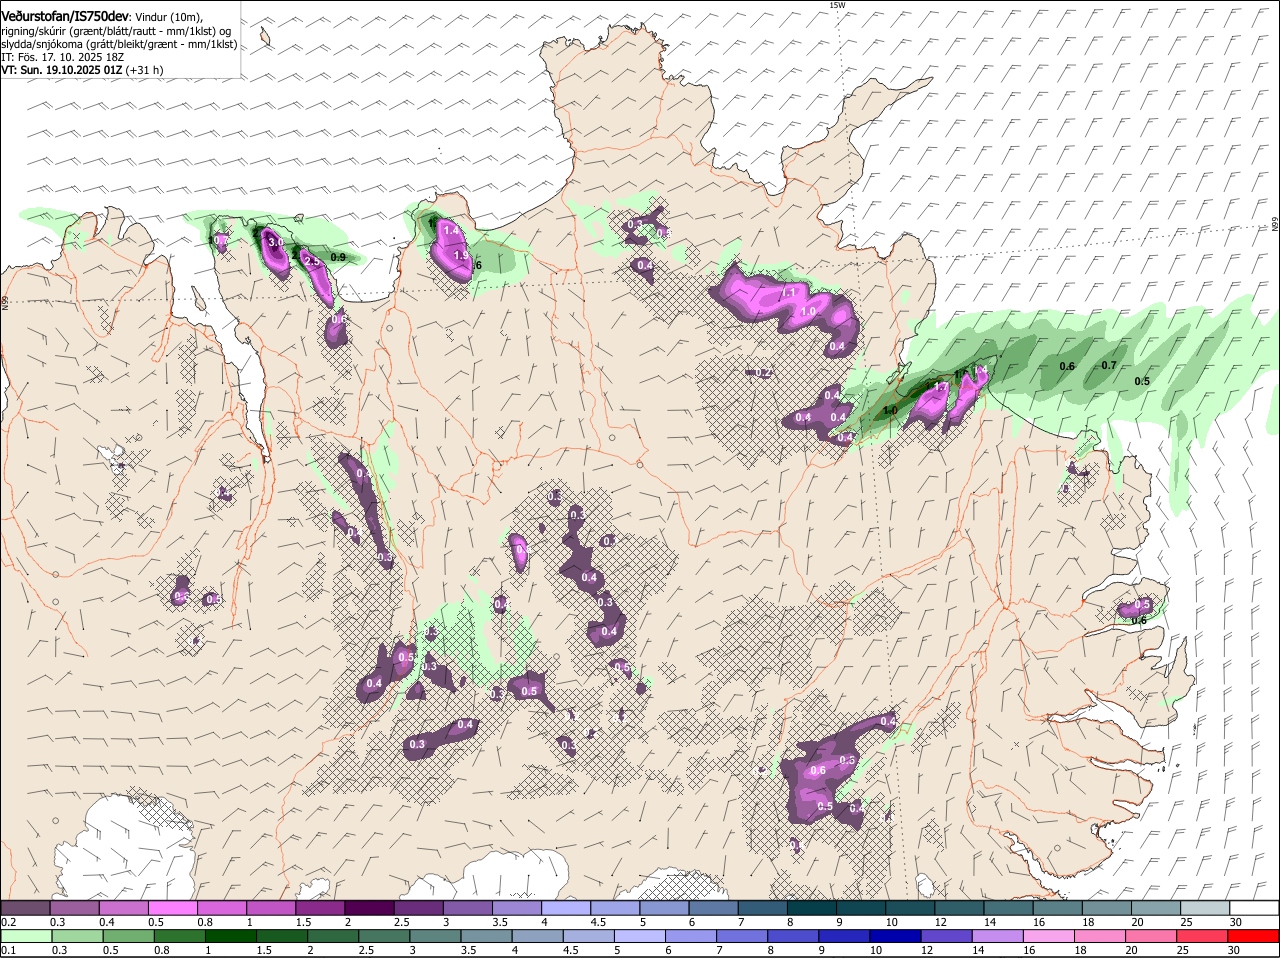This screenshot has width=1280, height=958.
Task: Click the 'VT: Sun. 19.10.2025 01Z (+31 h)' line
Action: [82, 70]
